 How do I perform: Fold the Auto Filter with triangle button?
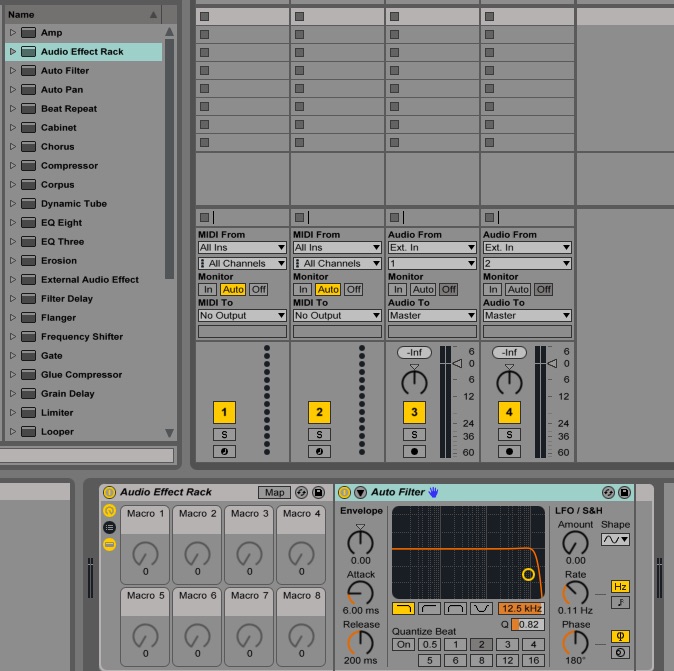click(x=360, y=492)
